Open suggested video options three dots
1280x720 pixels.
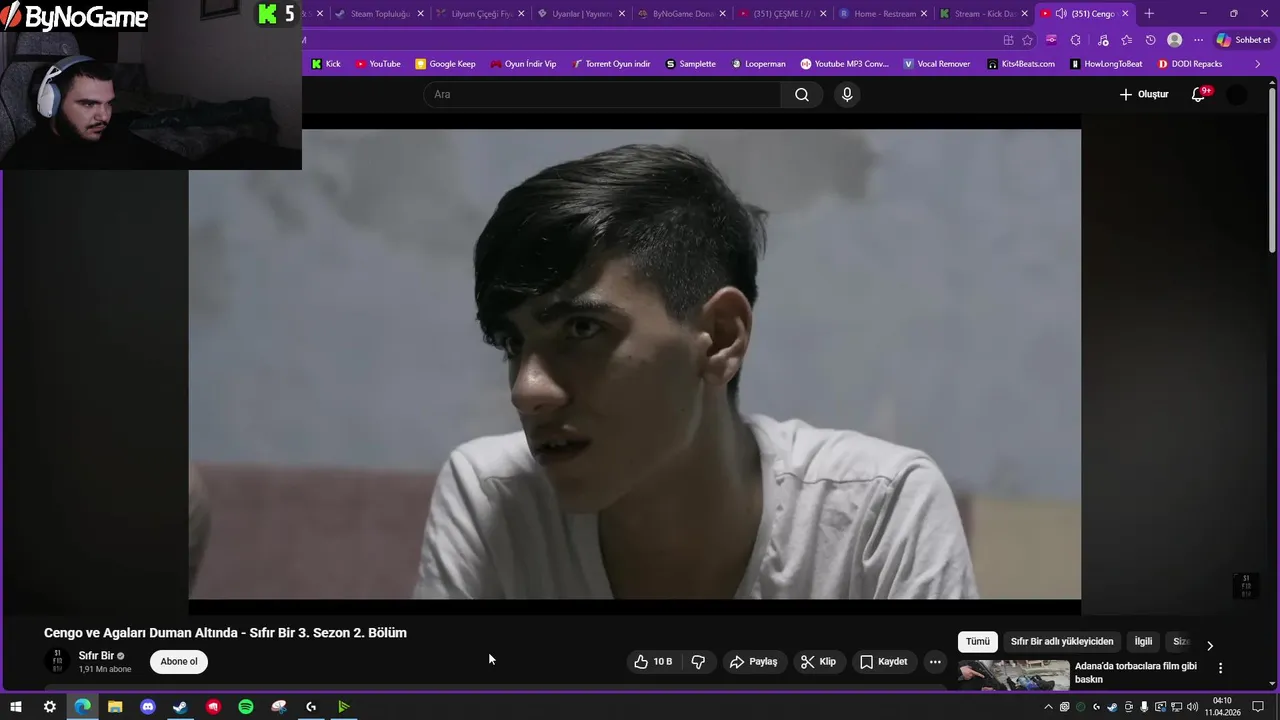(x=1220, y=667)
